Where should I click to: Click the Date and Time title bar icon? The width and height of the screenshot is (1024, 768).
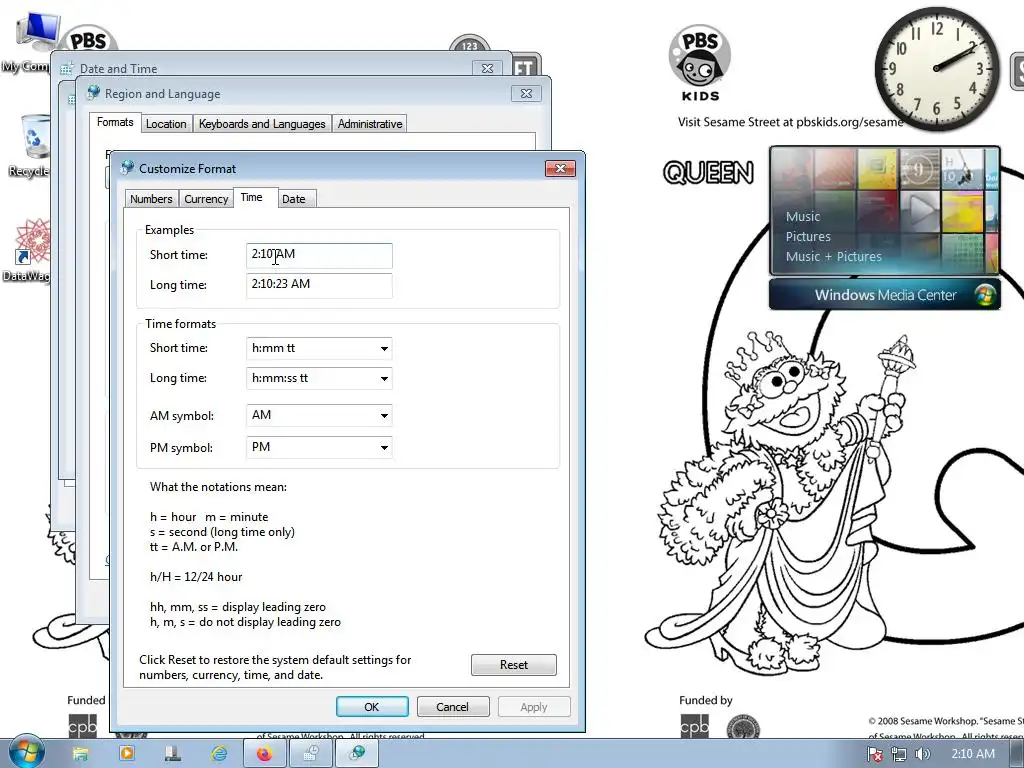point(67,69)
